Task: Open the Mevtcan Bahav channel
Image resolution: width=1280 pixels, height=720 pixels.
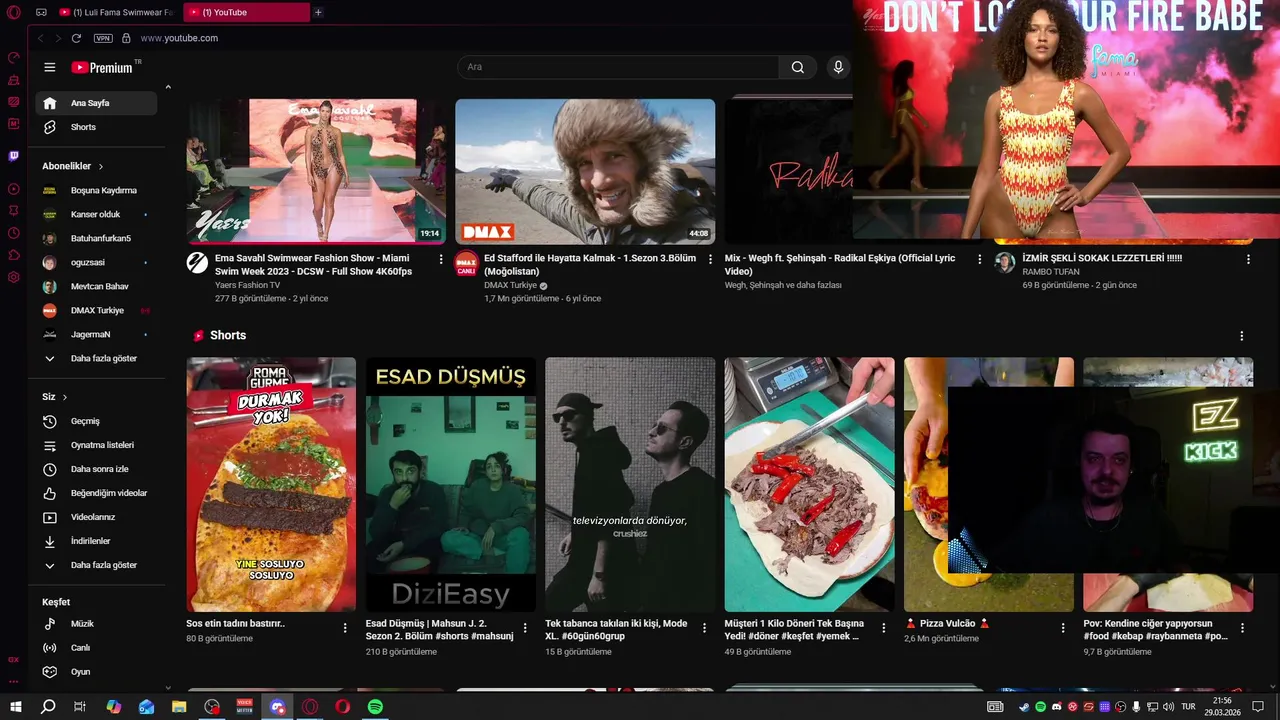Action: 96,286
